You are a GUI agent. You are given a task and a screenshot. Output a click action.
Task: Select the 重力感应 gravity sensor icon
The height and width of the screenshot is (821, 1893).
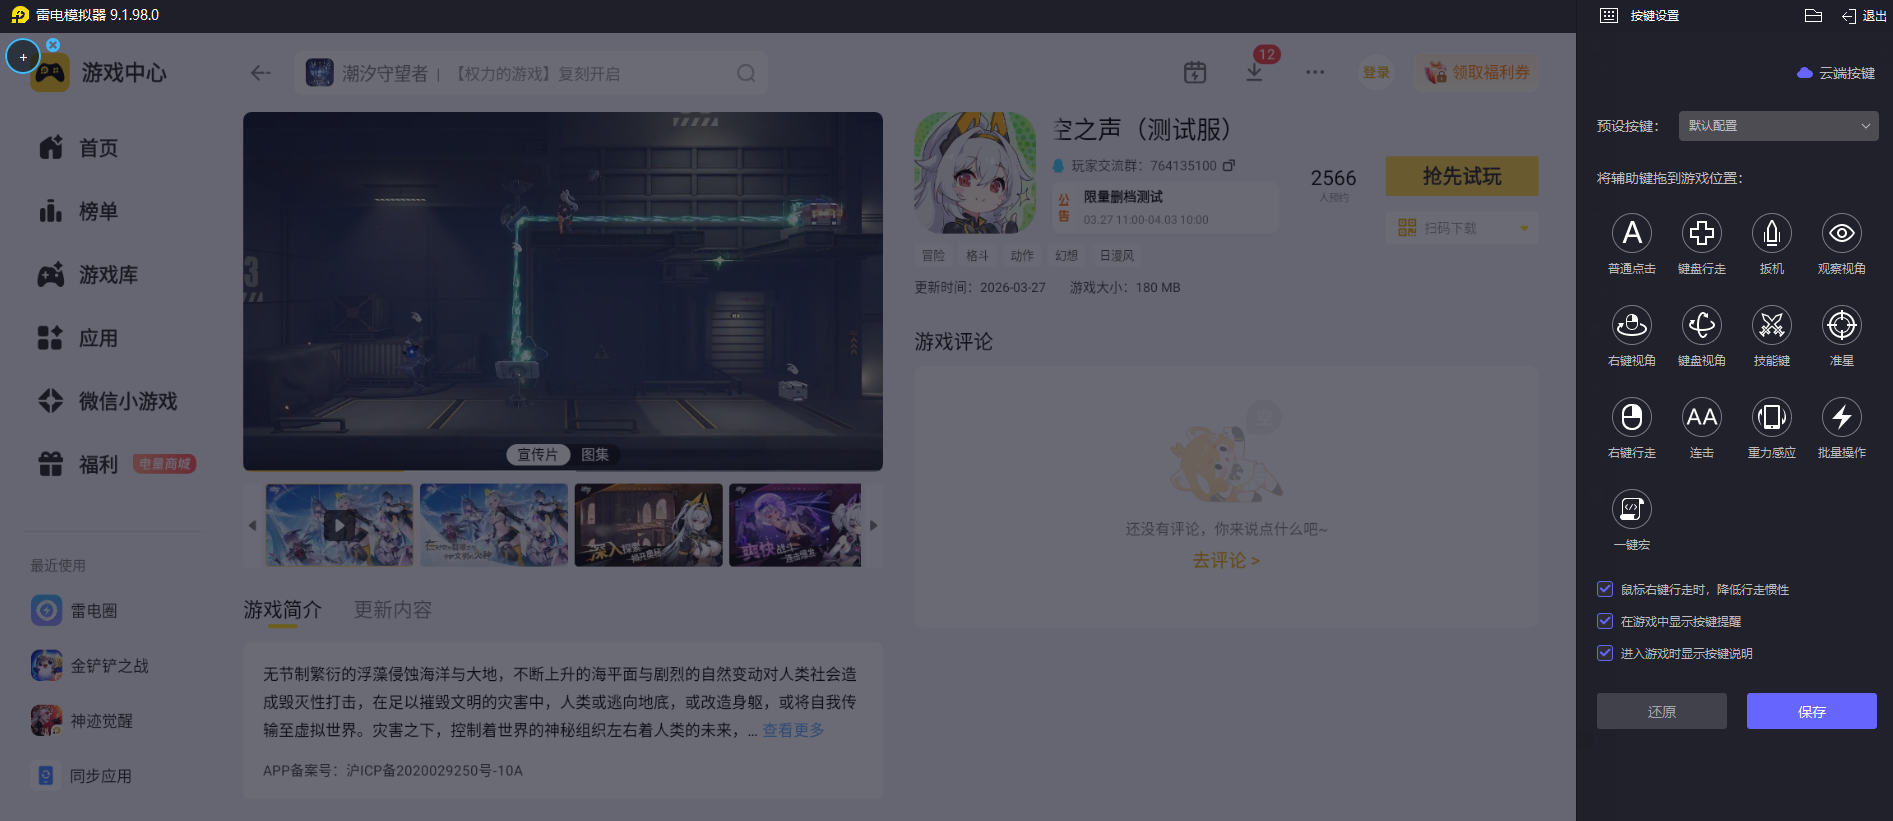[1772, 417]
